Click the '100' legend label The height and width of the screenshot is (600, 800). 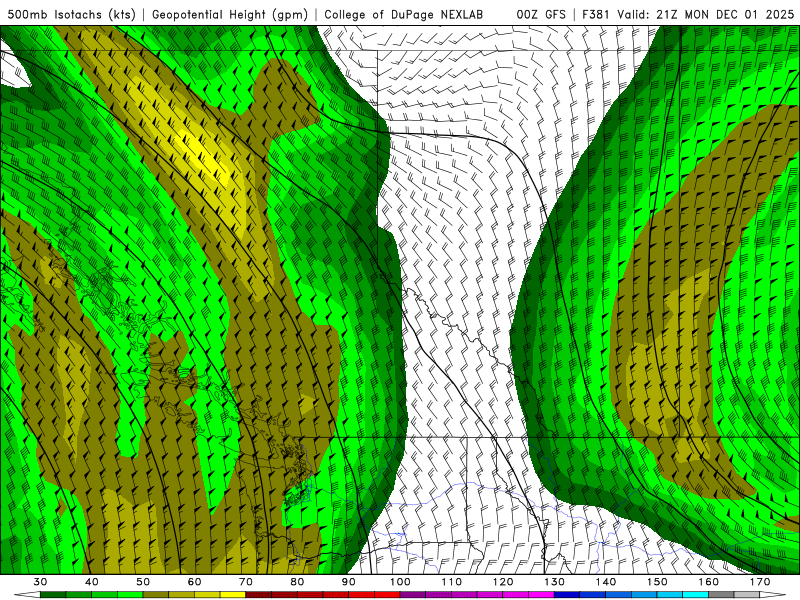pyautogui.click(x=400, y=582)
